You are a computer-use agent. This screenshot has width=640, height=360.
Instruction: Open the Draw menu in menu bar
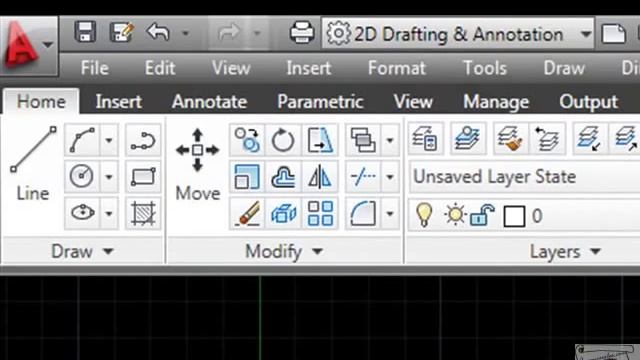pyautogui.click(x=564, y=68)
